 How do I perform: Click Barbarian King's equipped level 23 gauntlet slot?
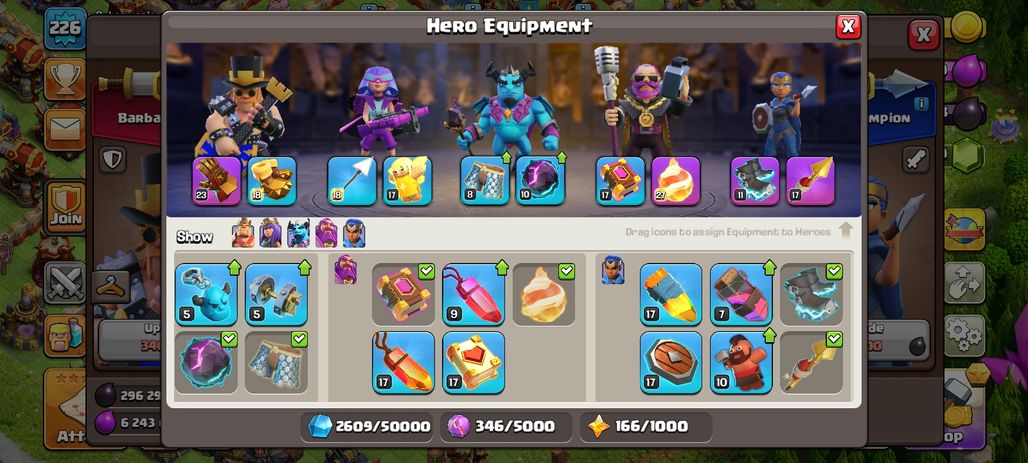coord(217,181)
